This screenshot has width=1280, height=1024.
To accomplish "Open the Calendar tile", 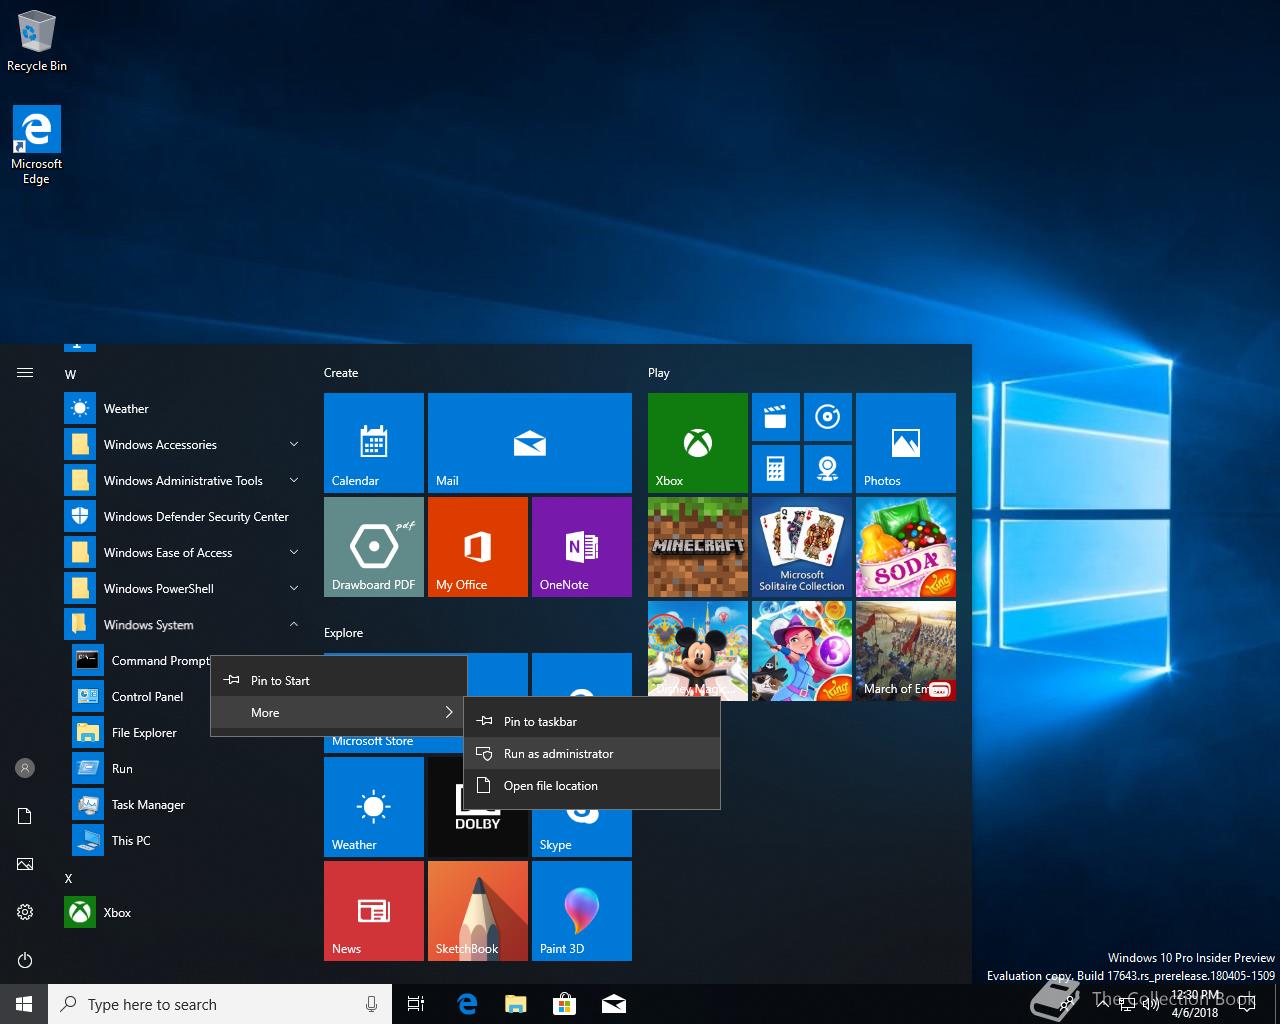I will (x=374, y=443).
